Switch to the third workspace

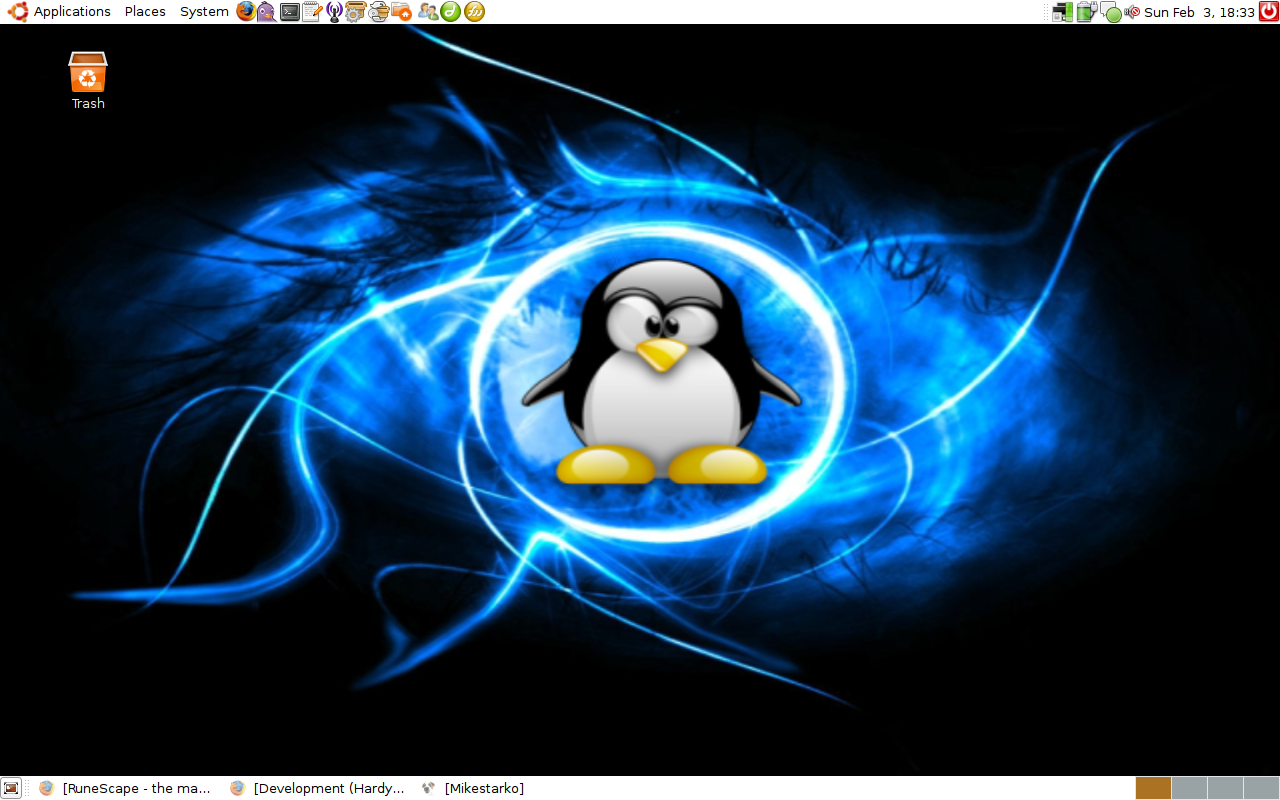[x=1225, y=788]
